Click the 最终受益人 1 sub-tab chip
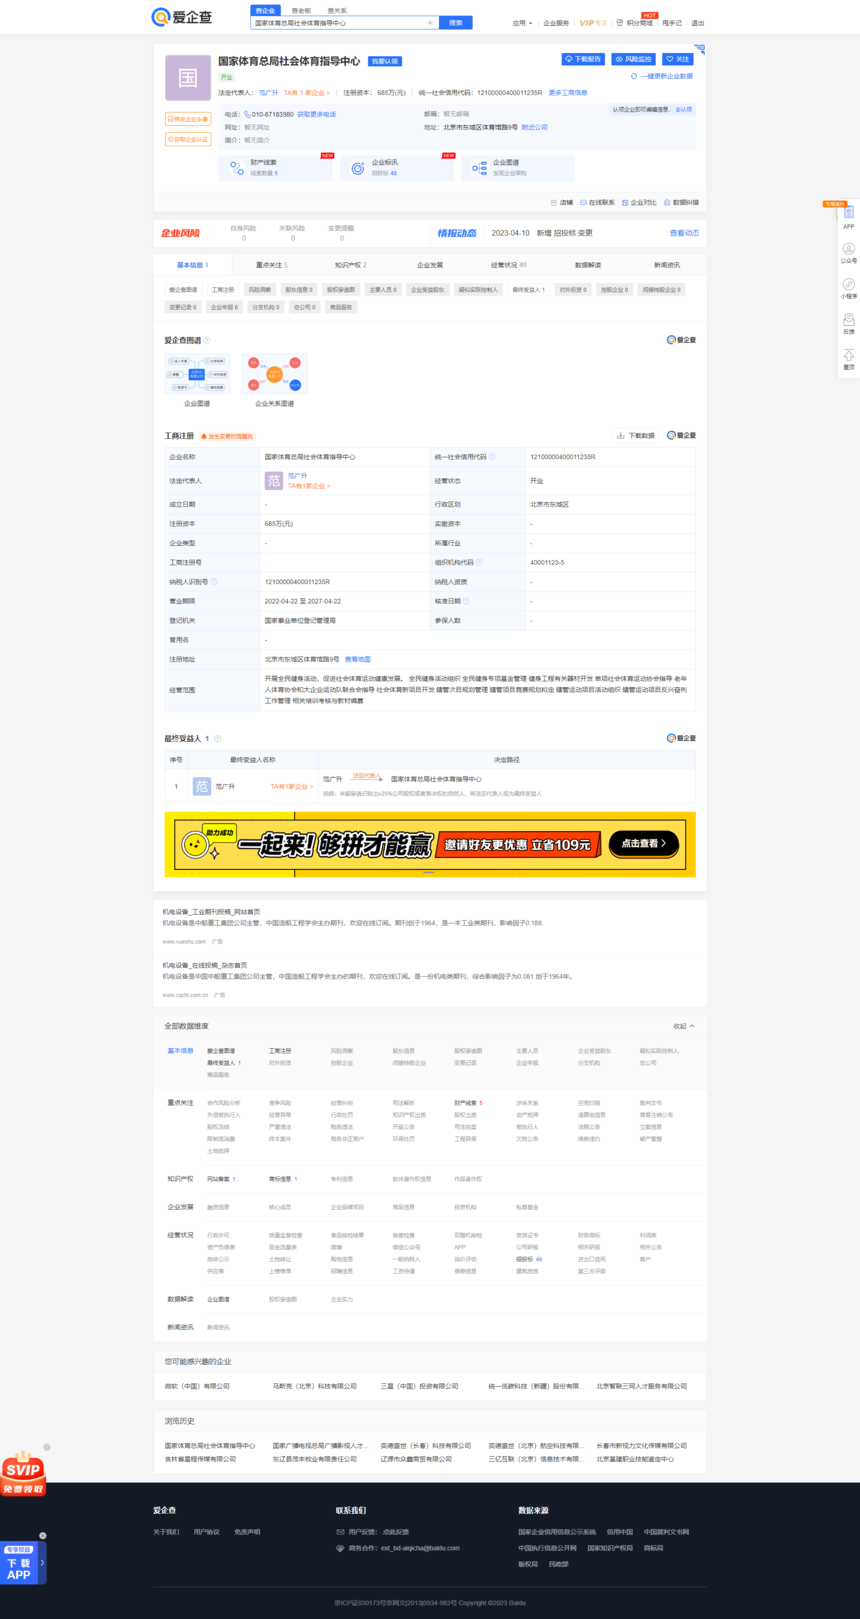 click(x=529, y=290)
